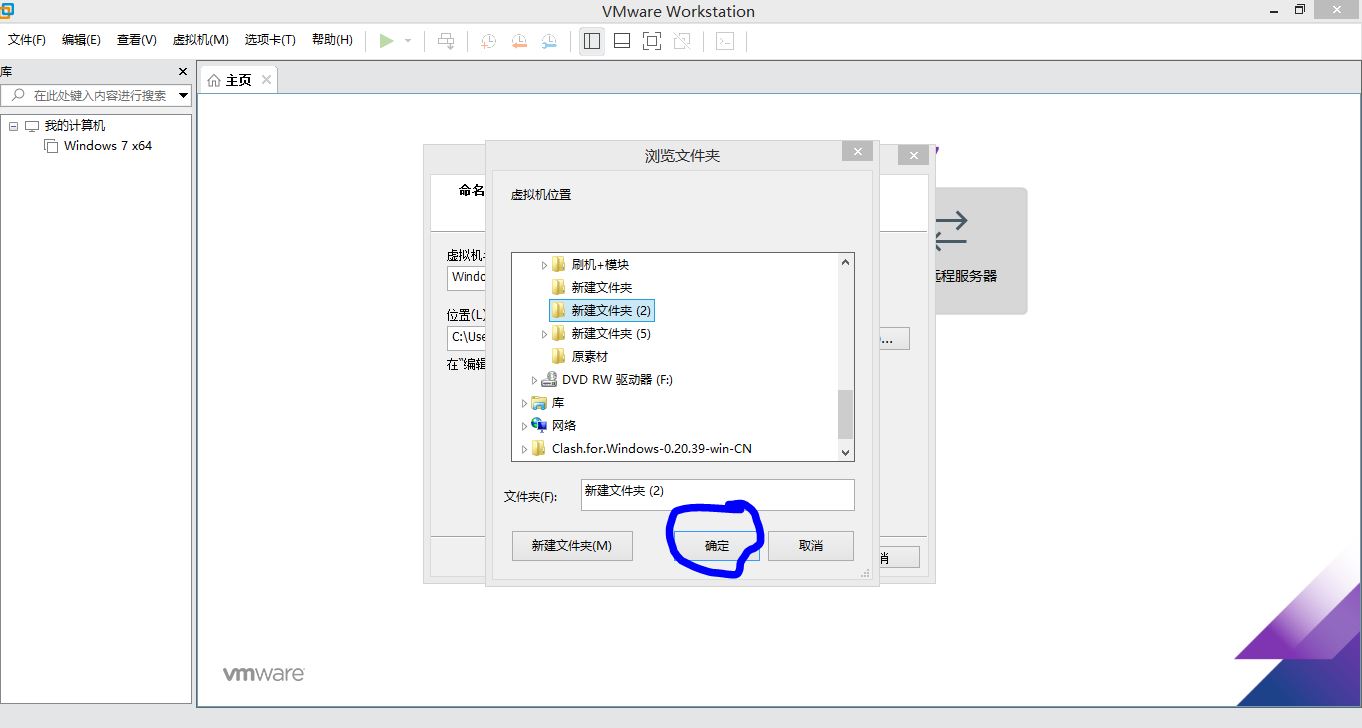Expand the DVD RW 驱动器 (F:) node

[x=534, y=380]
